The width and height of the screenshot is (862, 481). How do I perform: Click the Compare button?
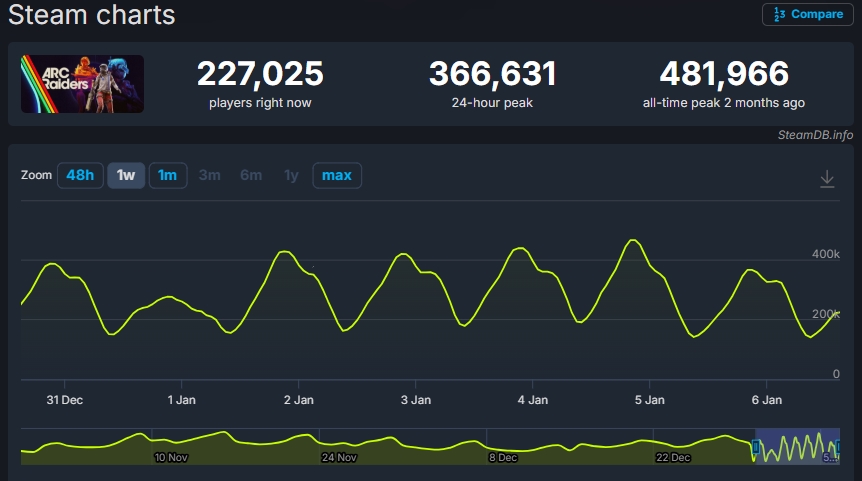click(x=808, y=14)
